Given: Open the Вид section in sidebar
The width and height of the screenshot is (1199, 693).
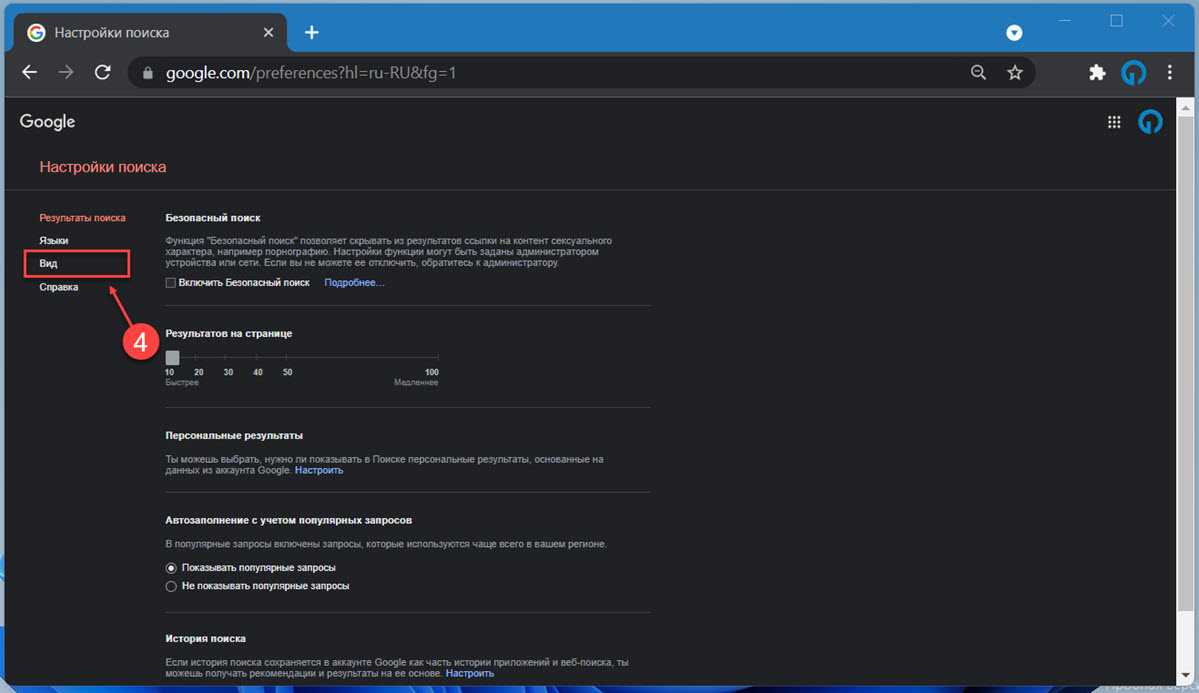Looking at the screenshot, I should 48,264.
